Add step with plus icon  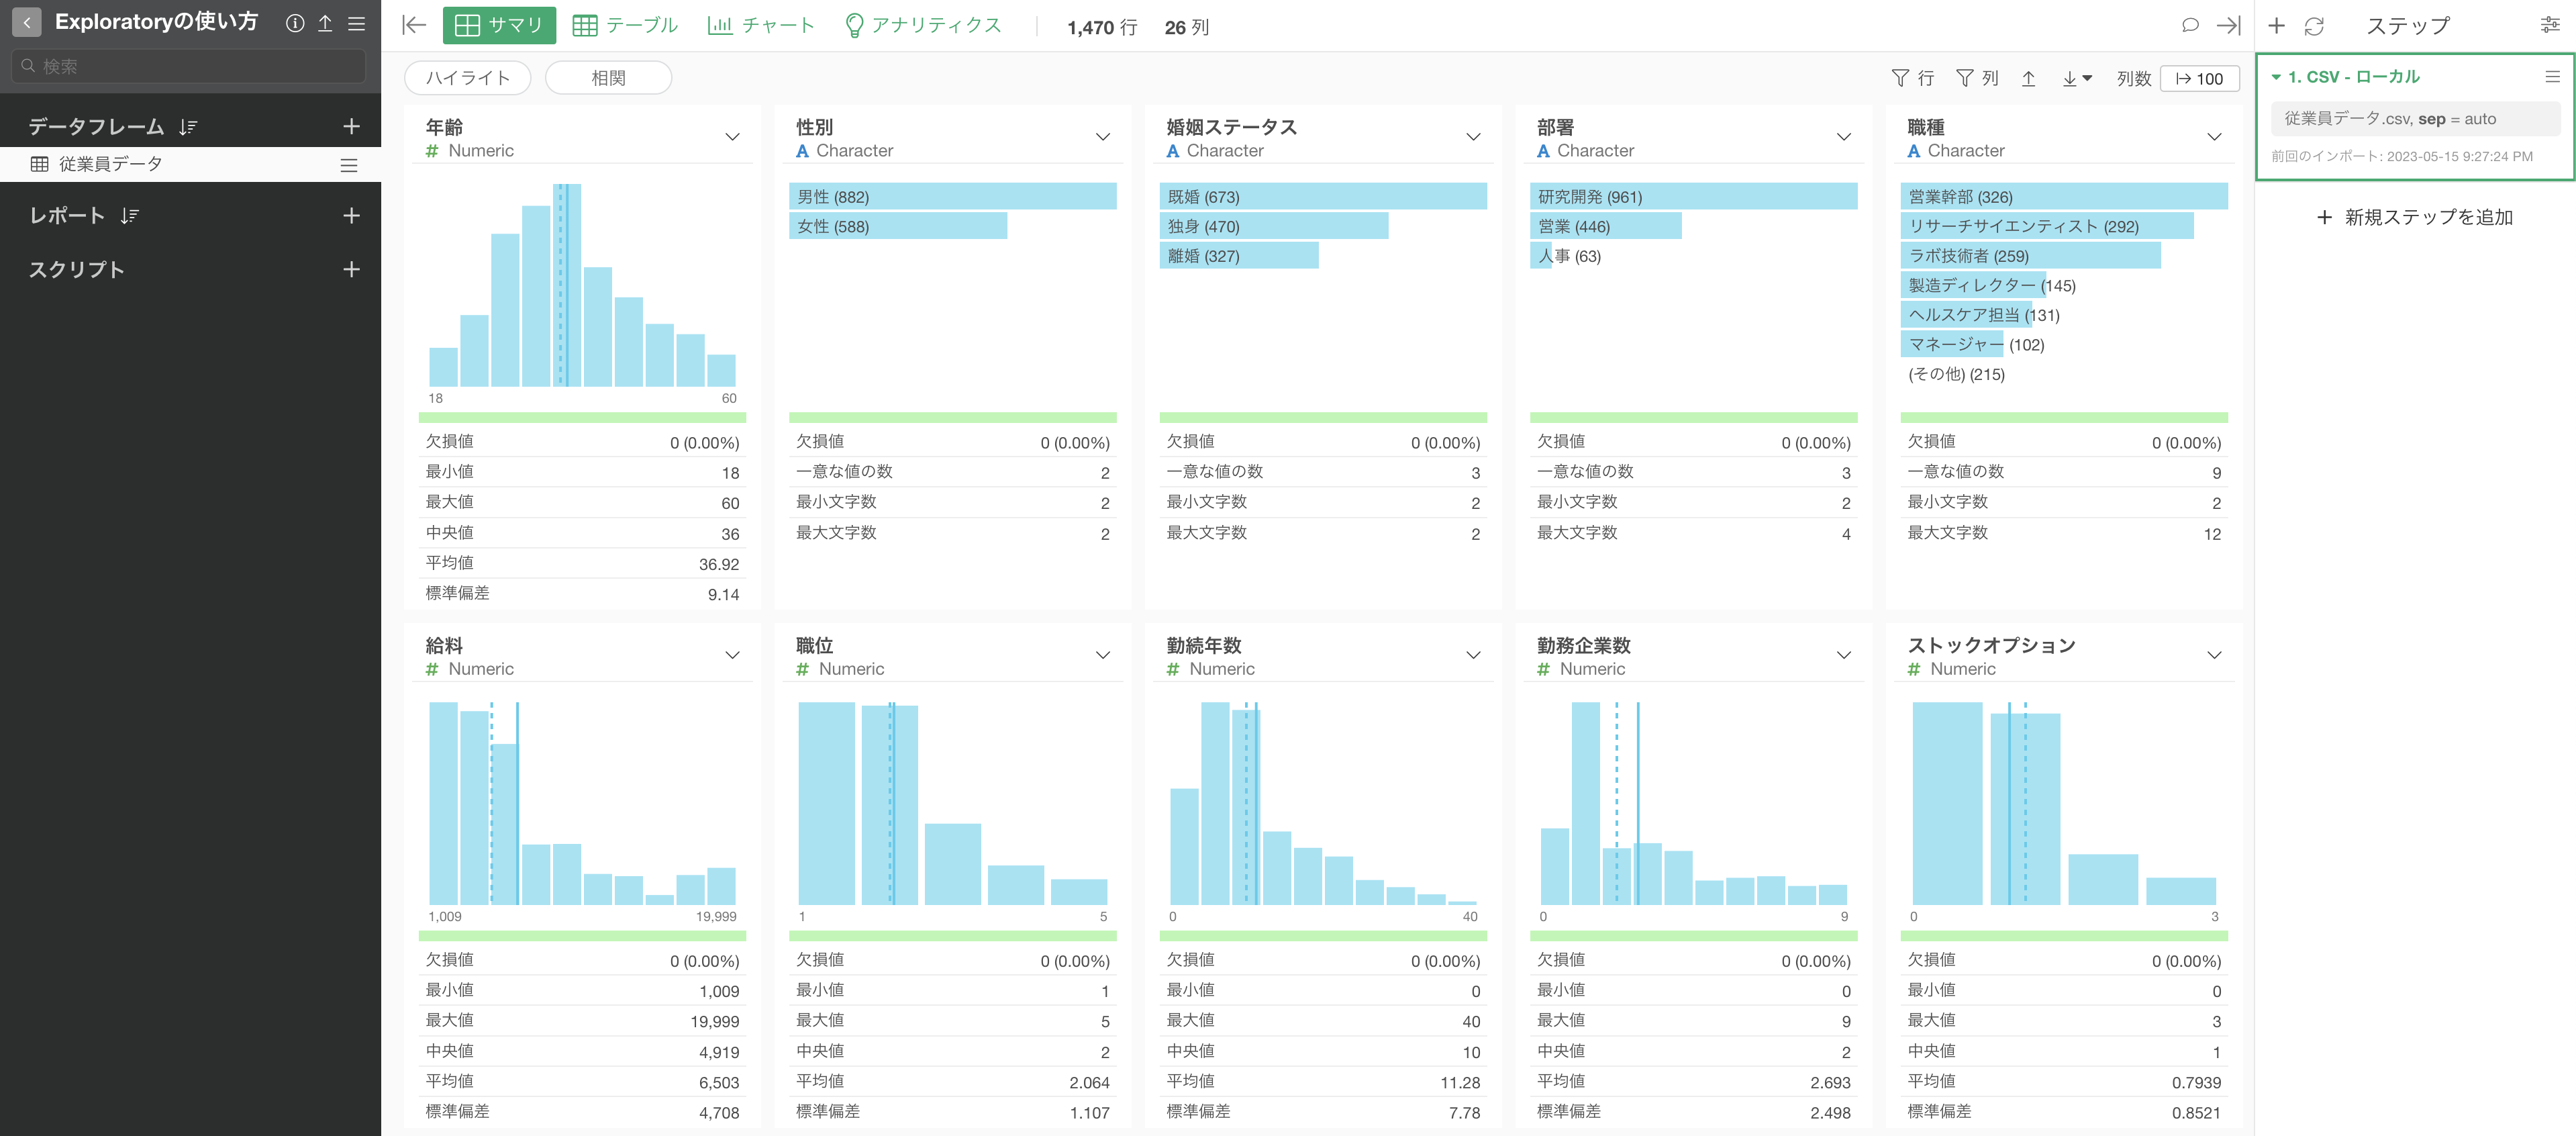click(2277, 26)
